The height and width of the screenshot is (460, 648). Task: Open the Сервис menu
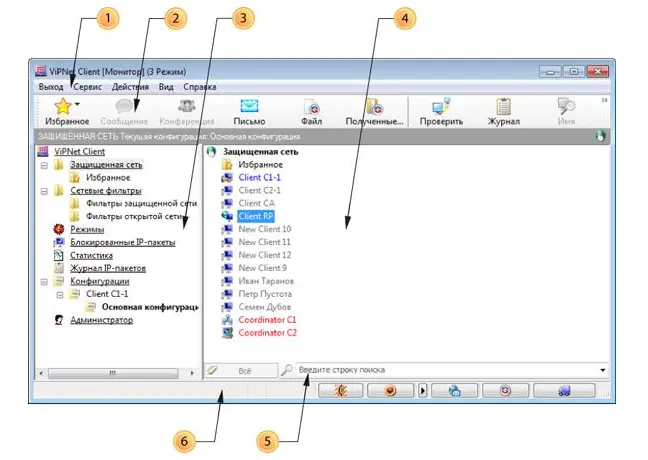(x=85, y=87)
